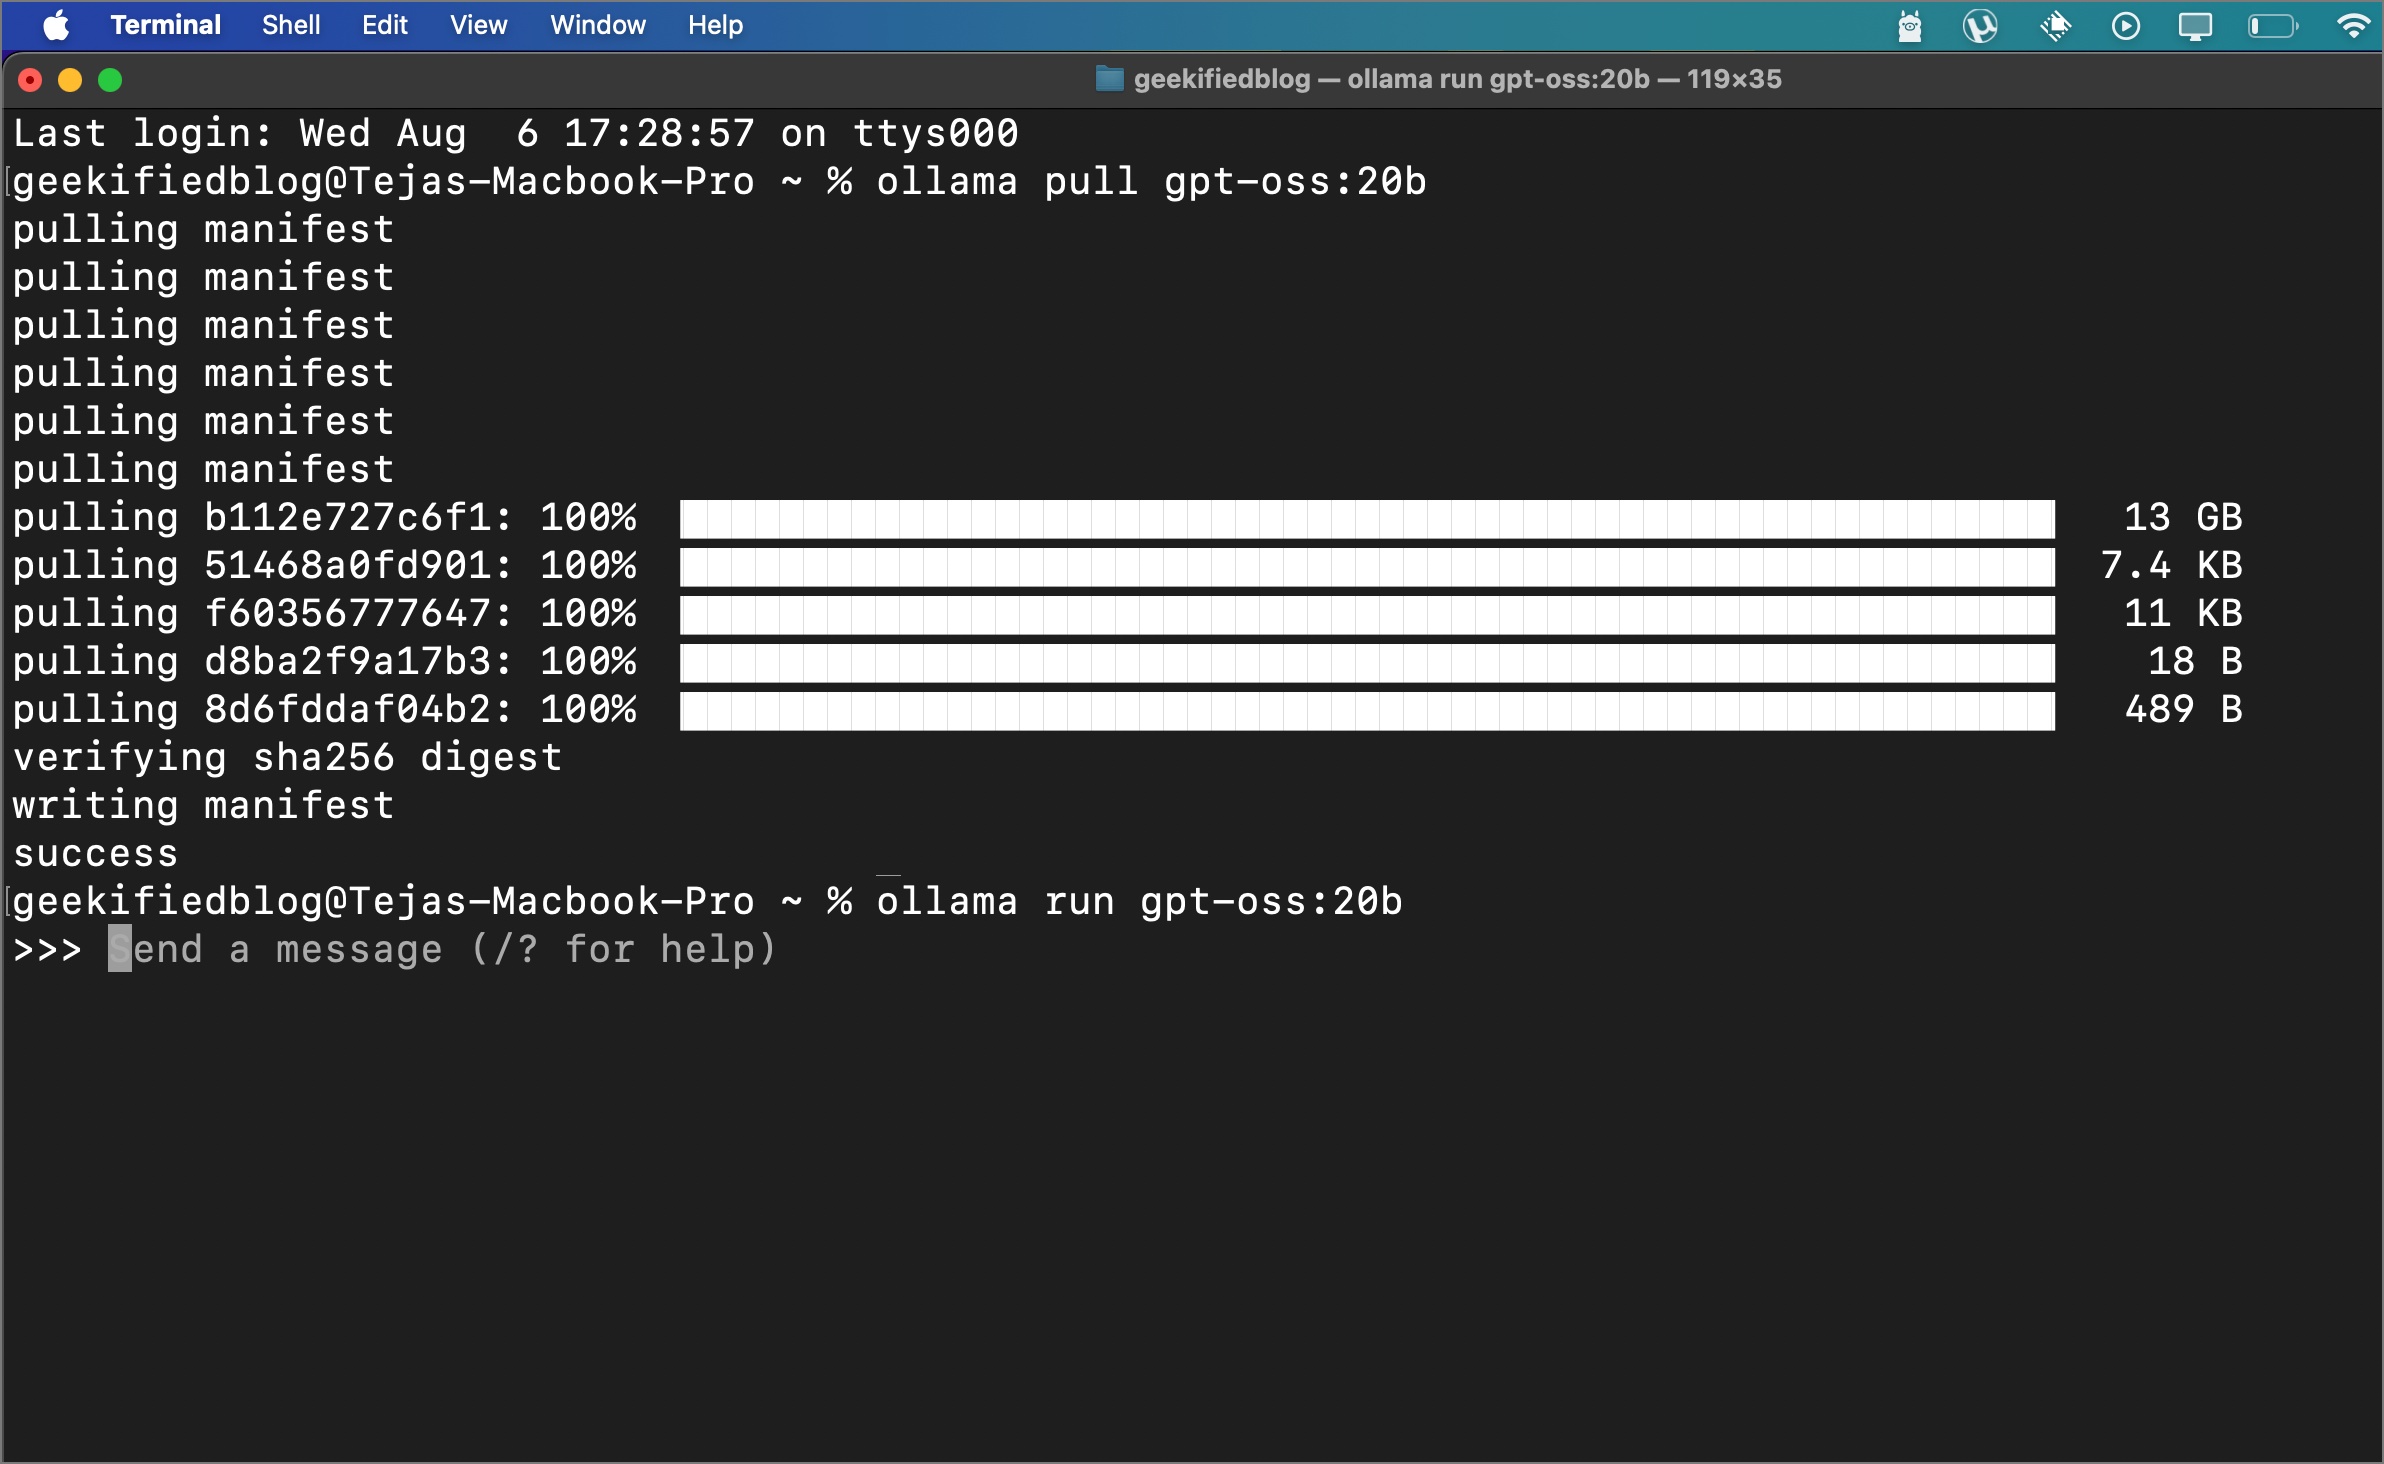Minimize the Terminal window
Image resolution: width=2384 pixels, height=1464 pixels.
pyautogui.click(x=69, y=80)
